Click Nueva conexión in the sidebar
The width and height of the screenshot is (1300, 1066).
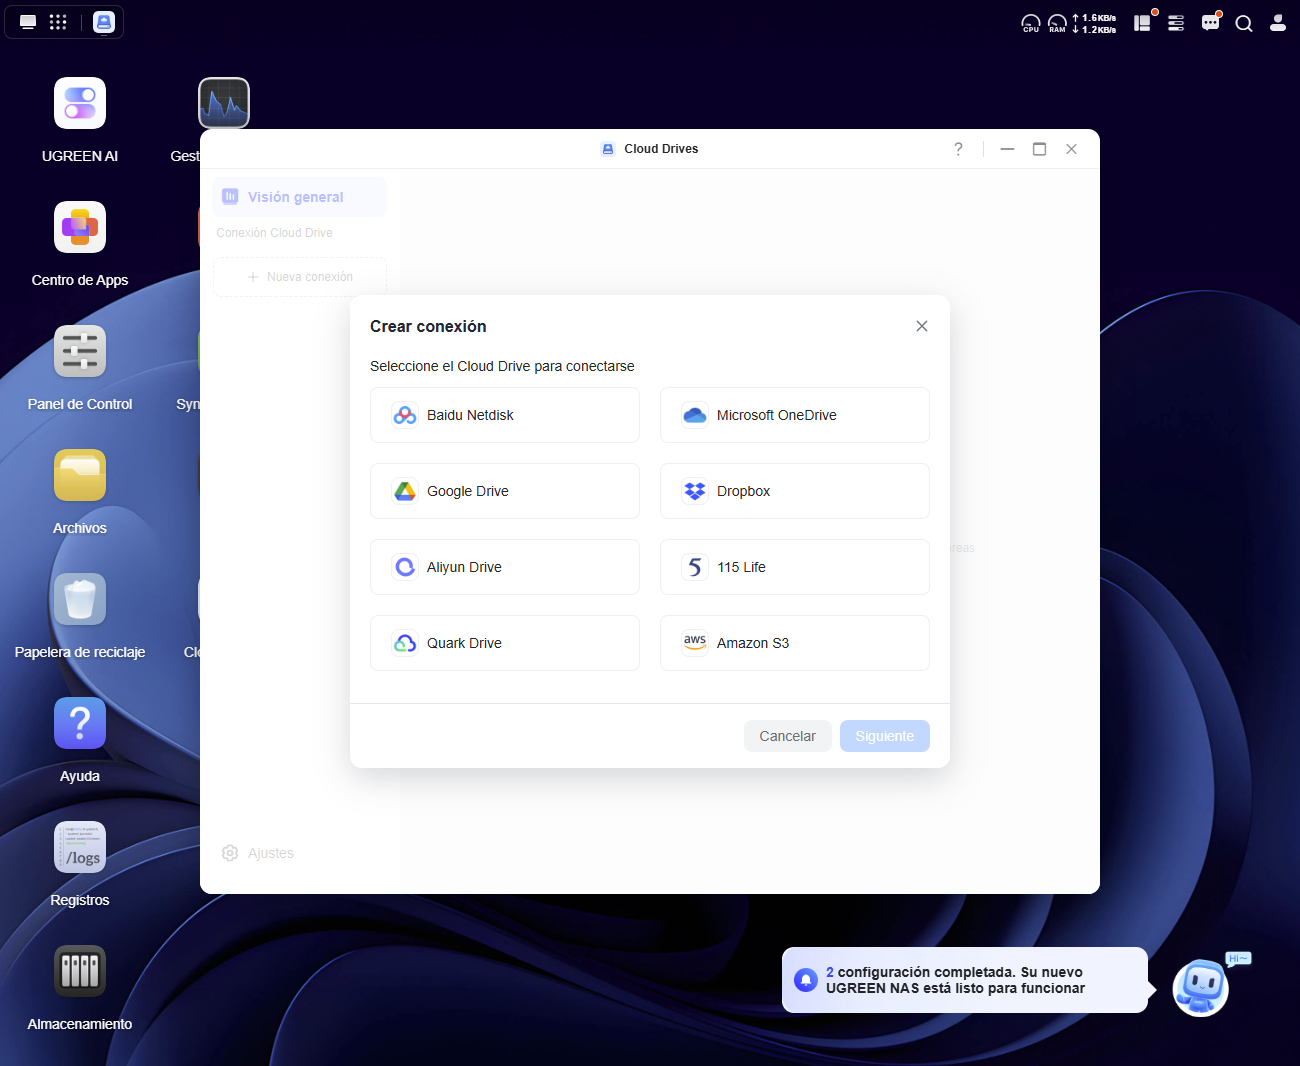pyautogui.click(x=300, y=277)
